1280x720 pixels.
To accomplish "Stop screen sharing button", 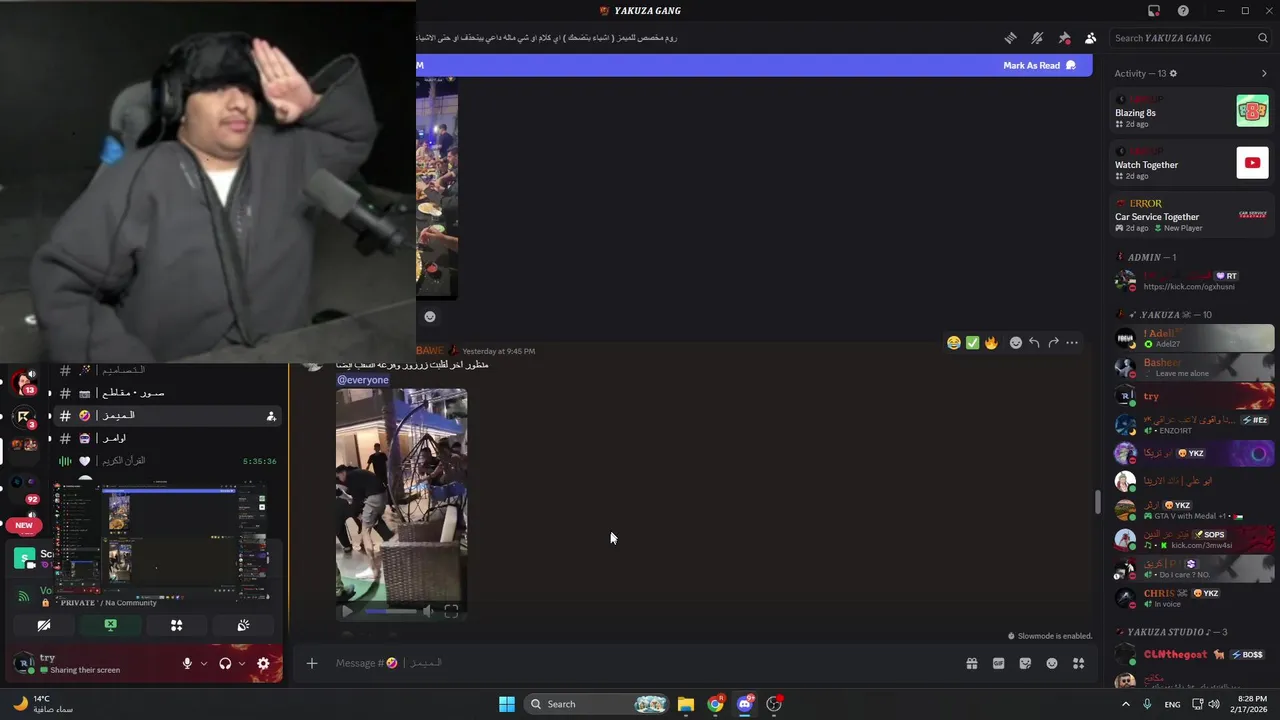I will click(110, 625).
